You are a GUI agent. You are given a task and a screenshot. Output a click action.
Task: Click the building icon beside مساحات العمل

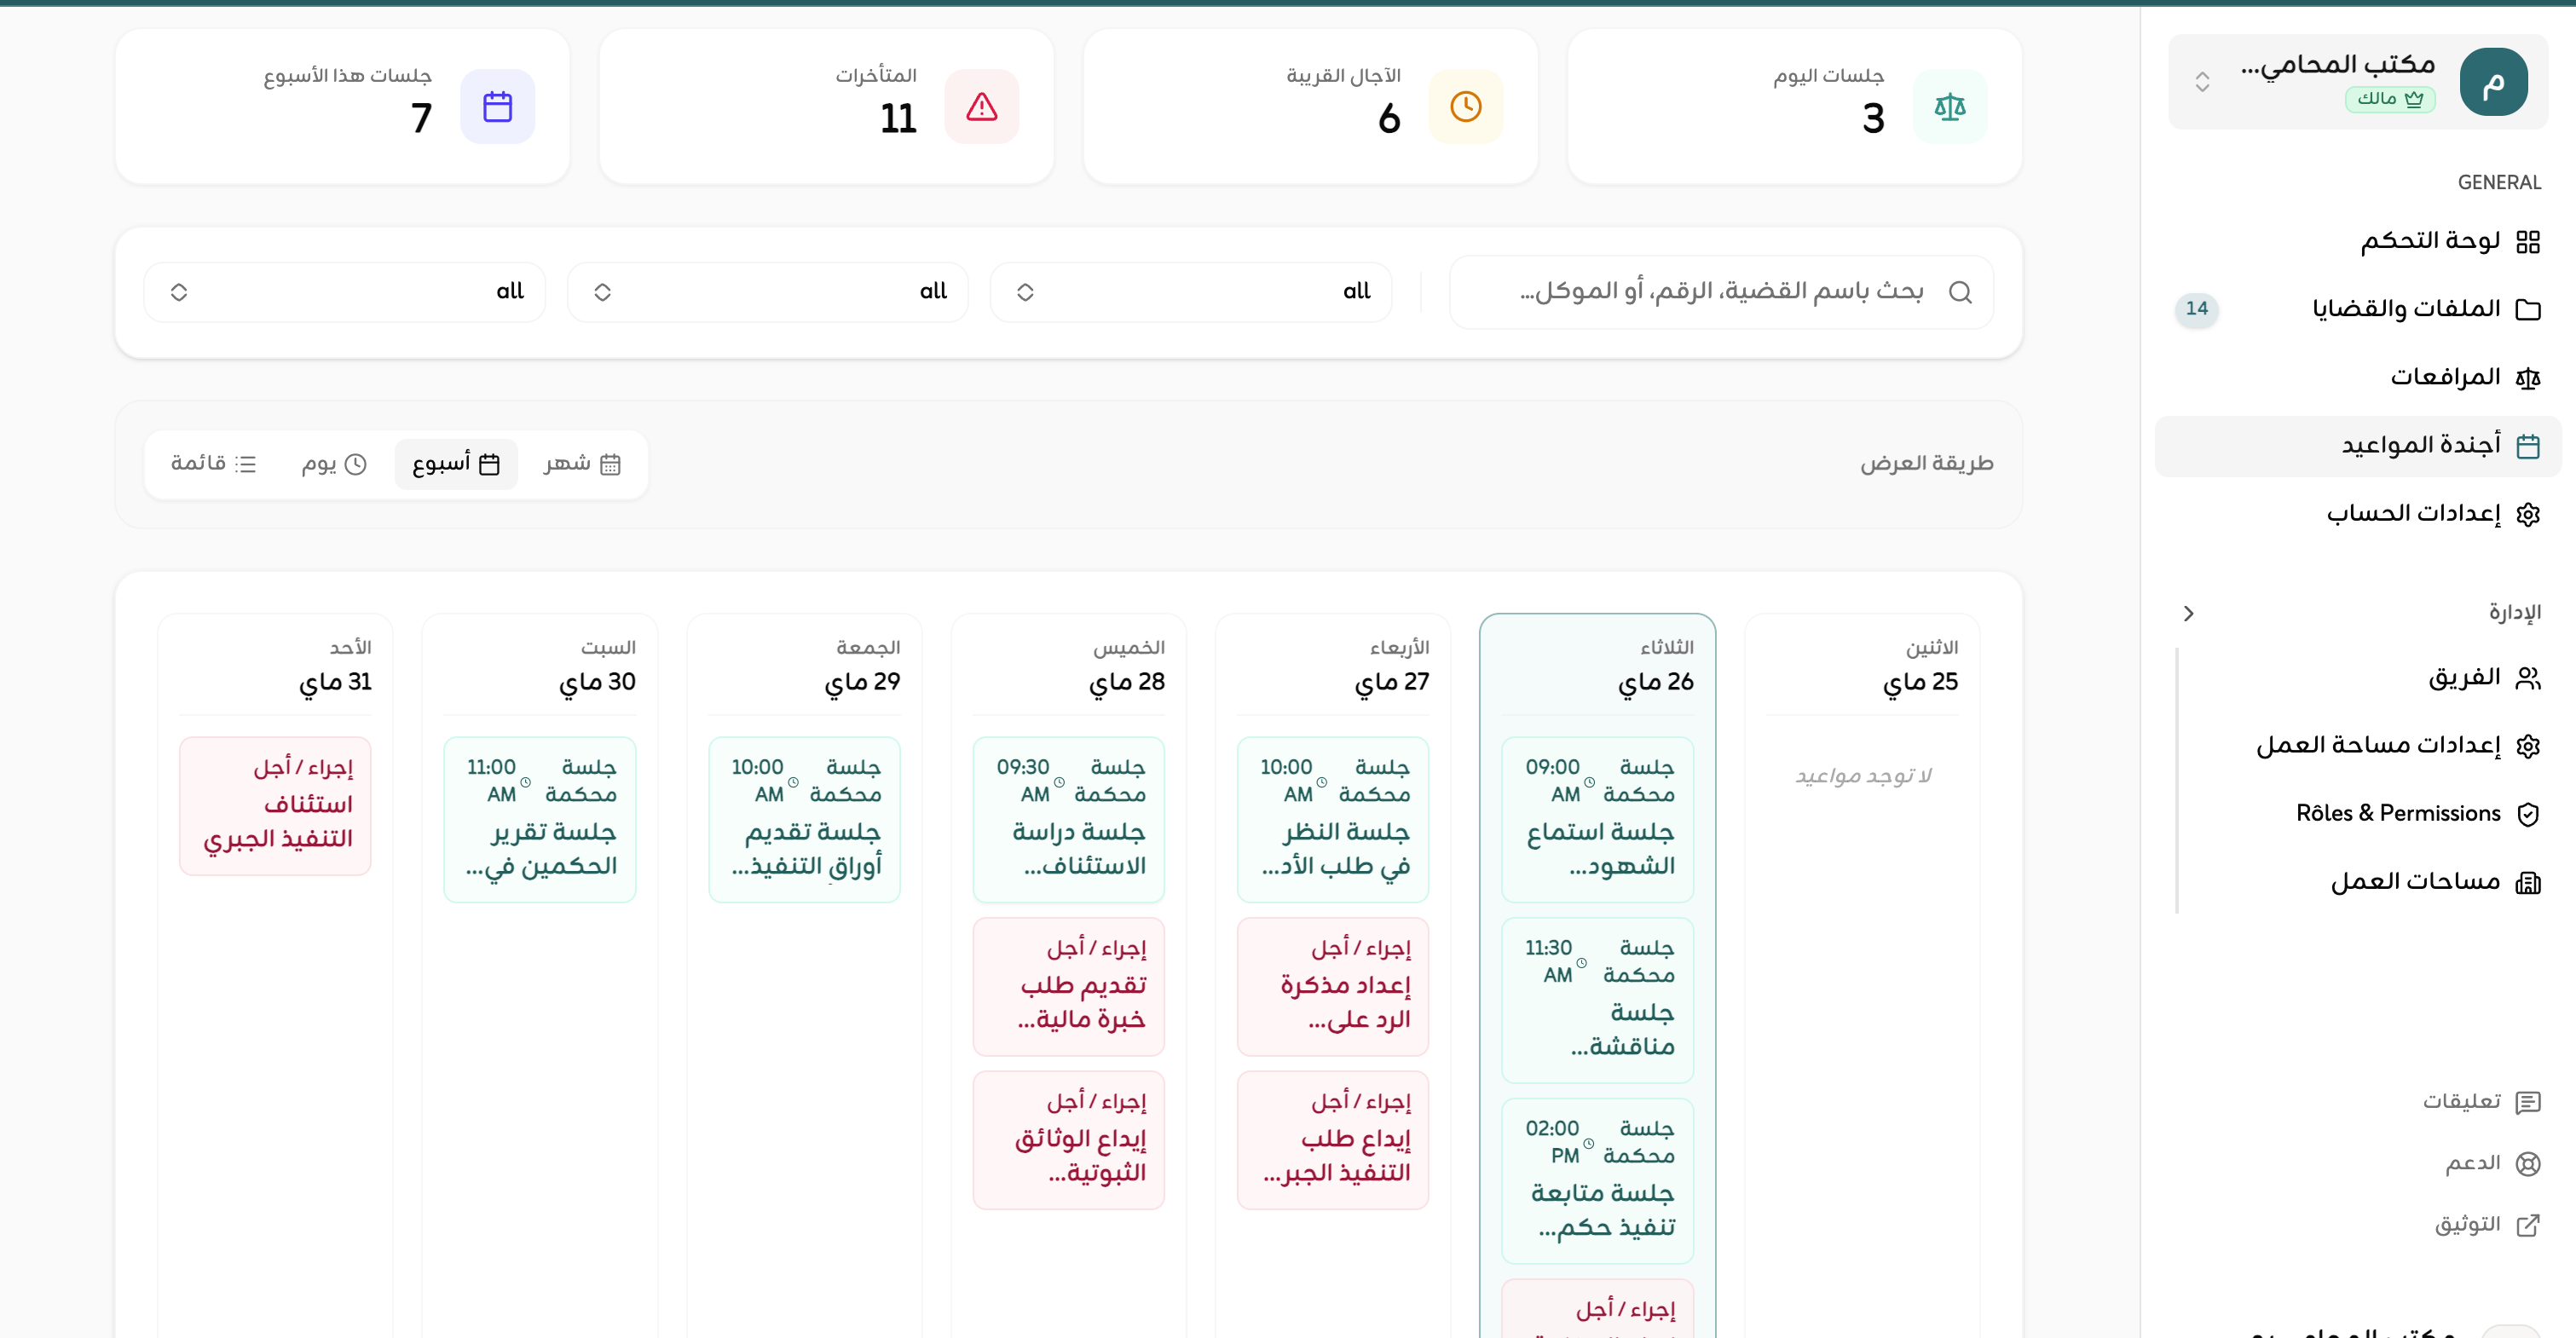pos(2528,882)
